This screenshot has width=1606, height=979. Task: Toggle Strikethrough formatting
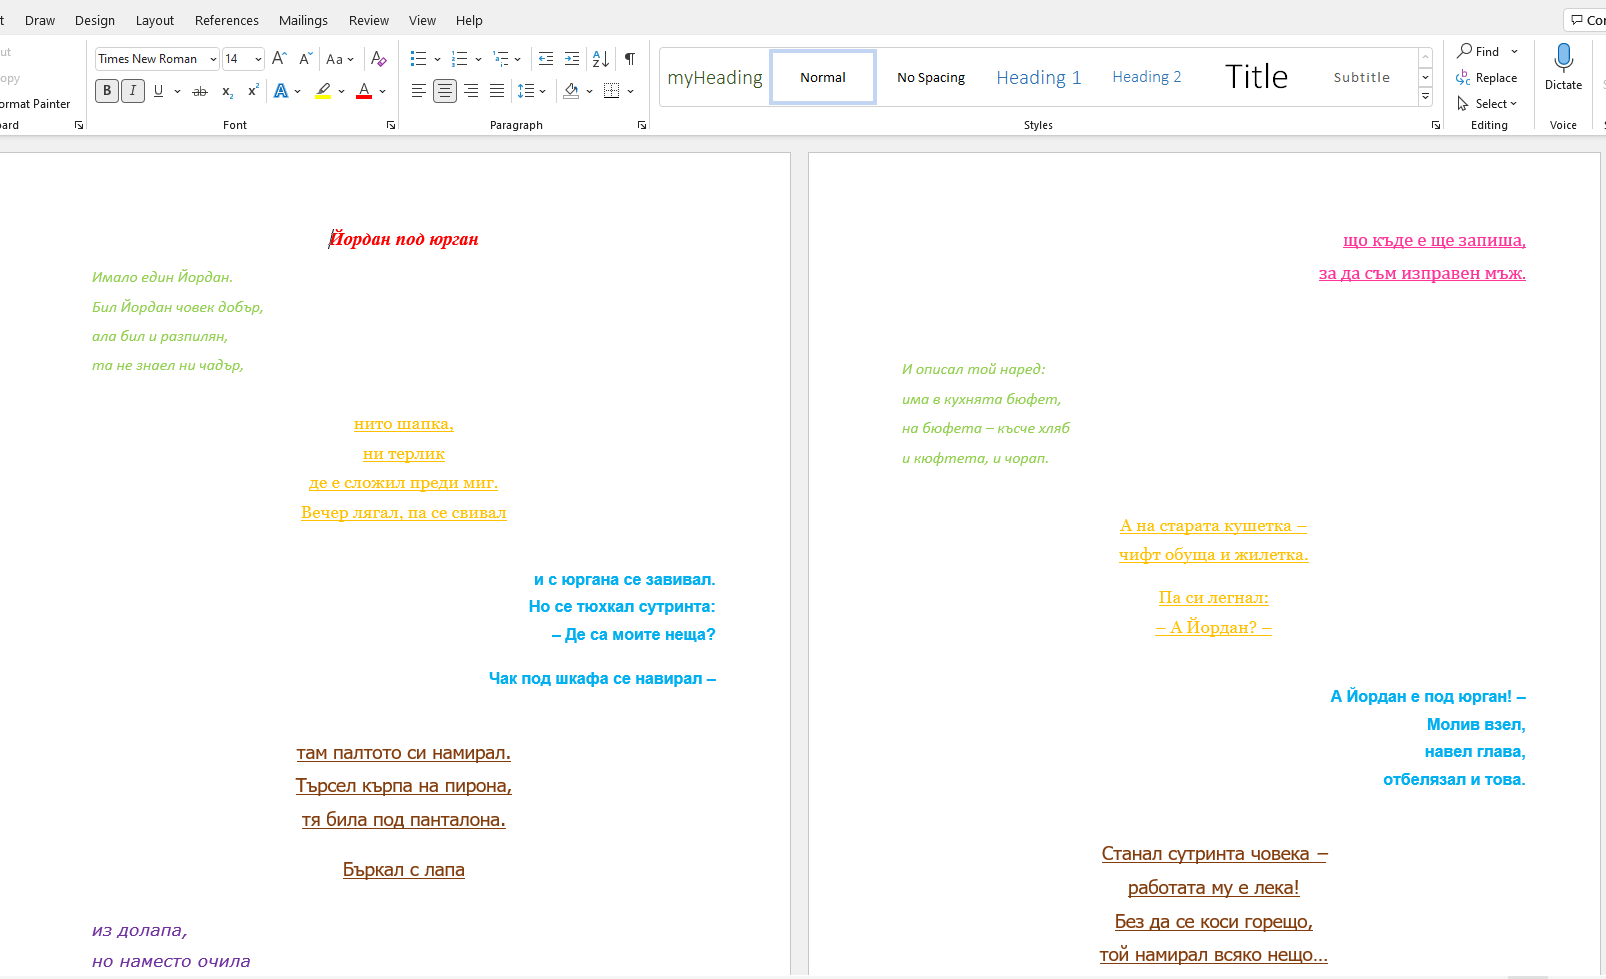[x=200, y=91]
